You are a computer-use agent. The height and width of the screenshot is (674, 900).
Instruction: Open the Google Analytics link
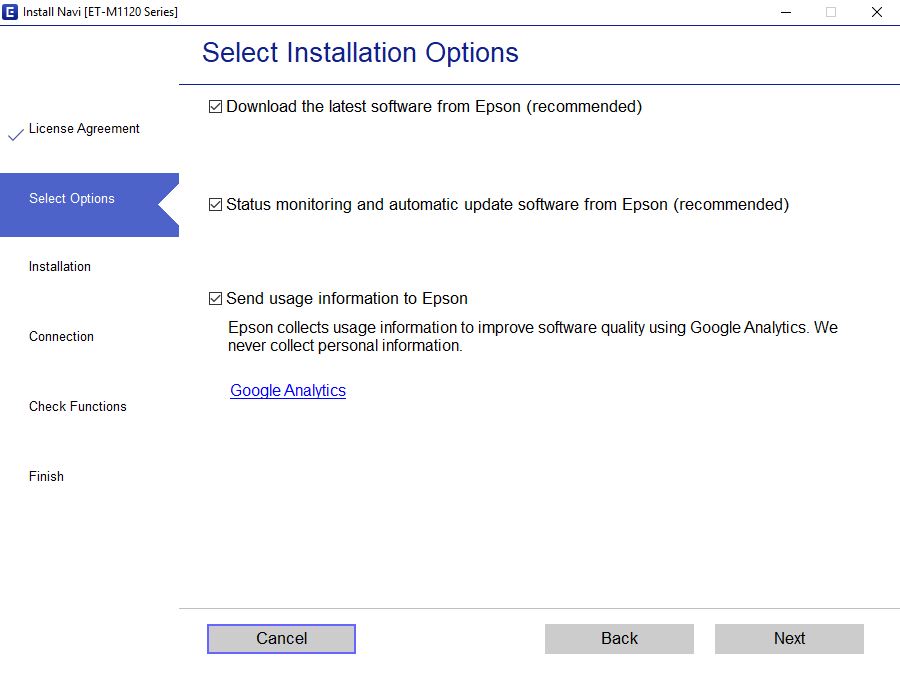[x=288, y=390]
